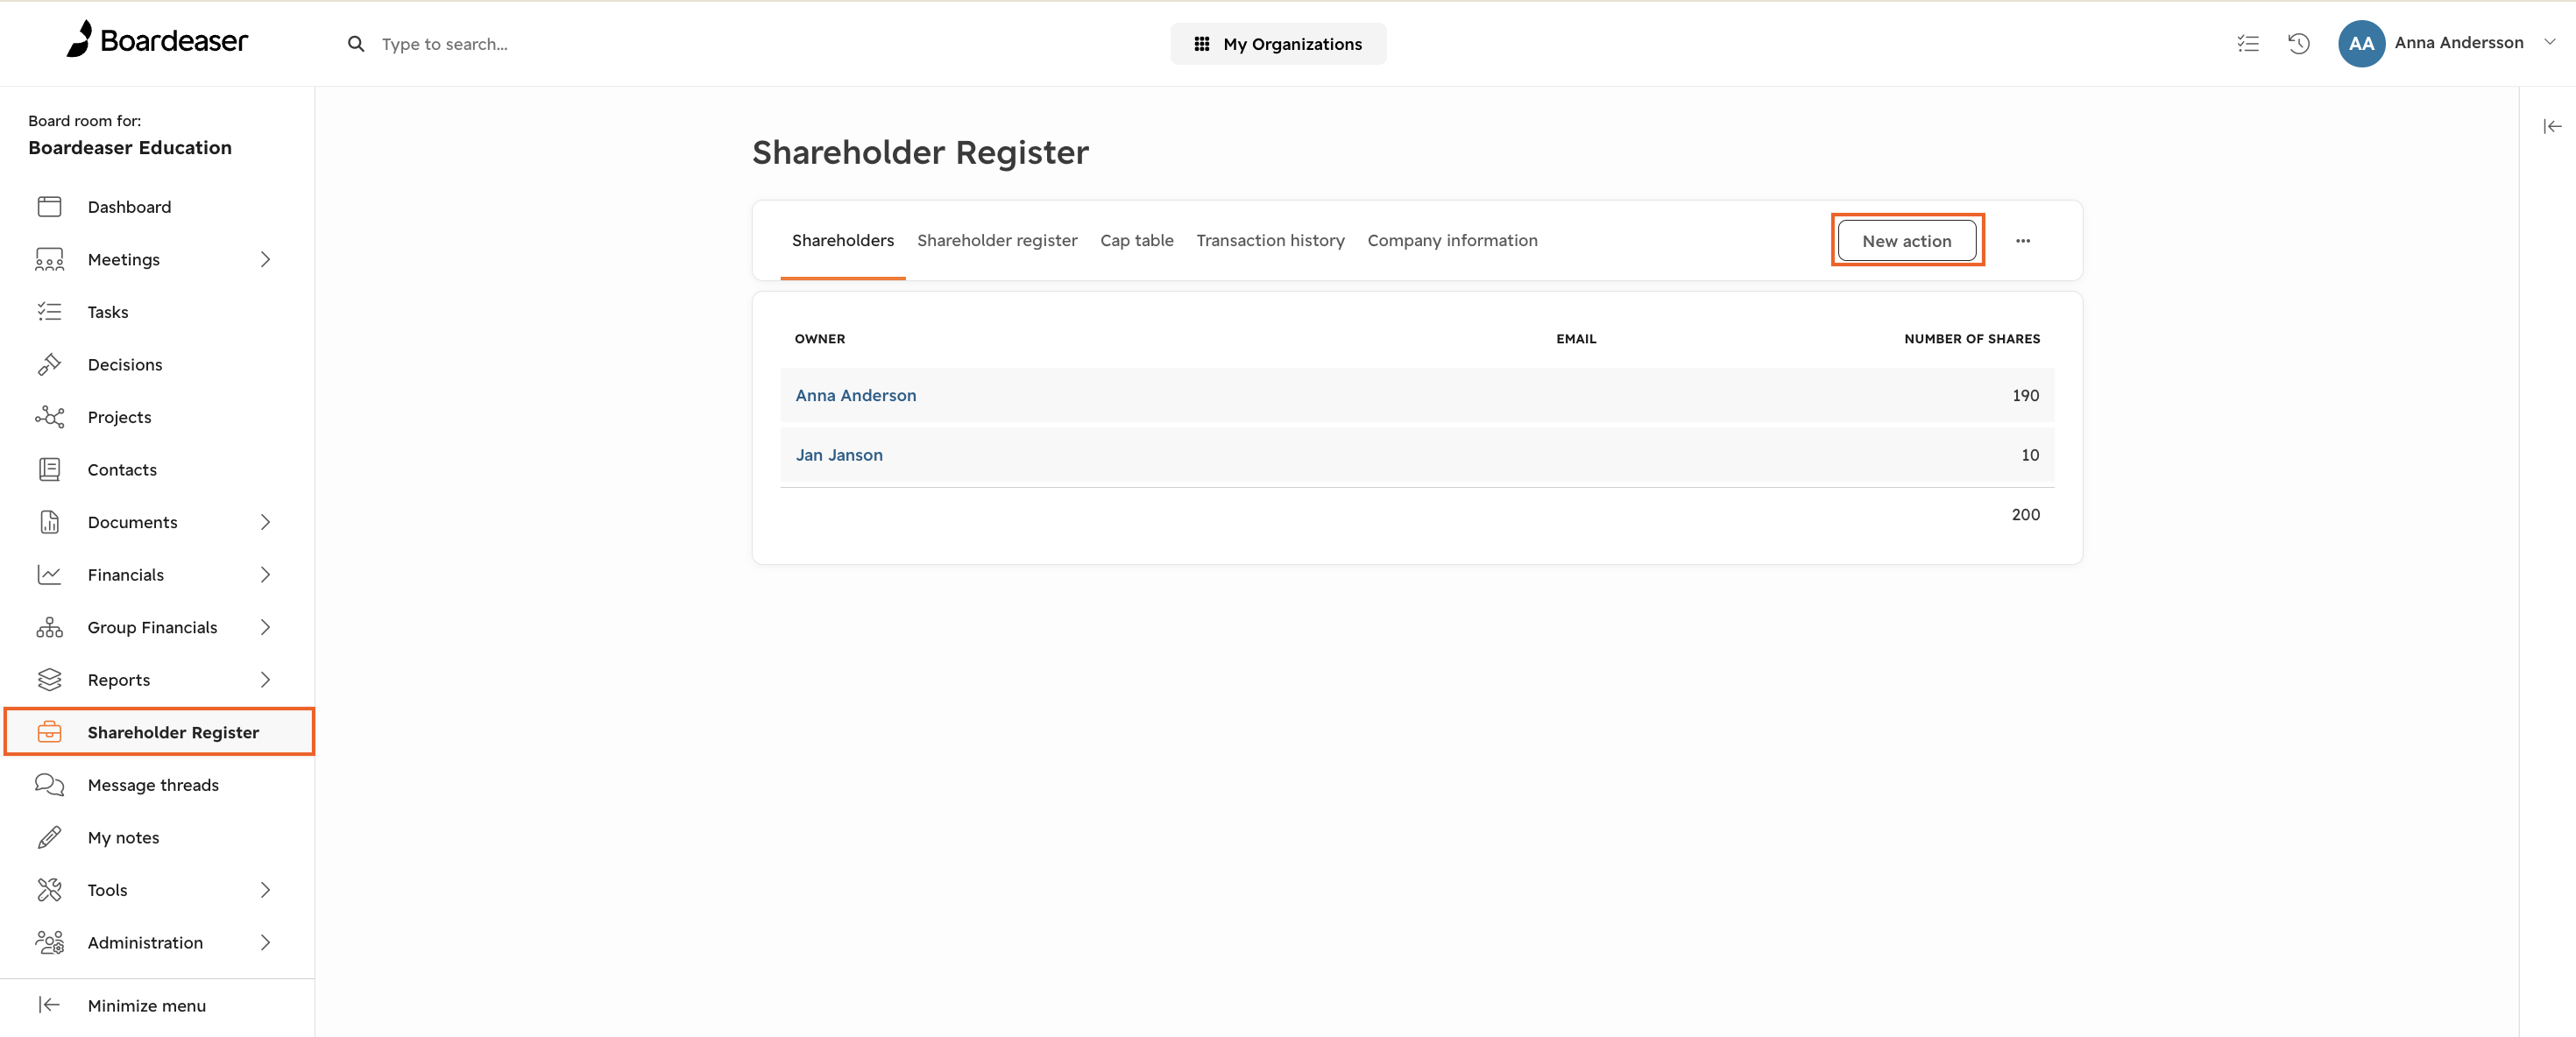Image resolution: width=2576 pixels, height=1037 pixels.
Task: Open Dashboard in the sidebar
Action: point(129,207)
